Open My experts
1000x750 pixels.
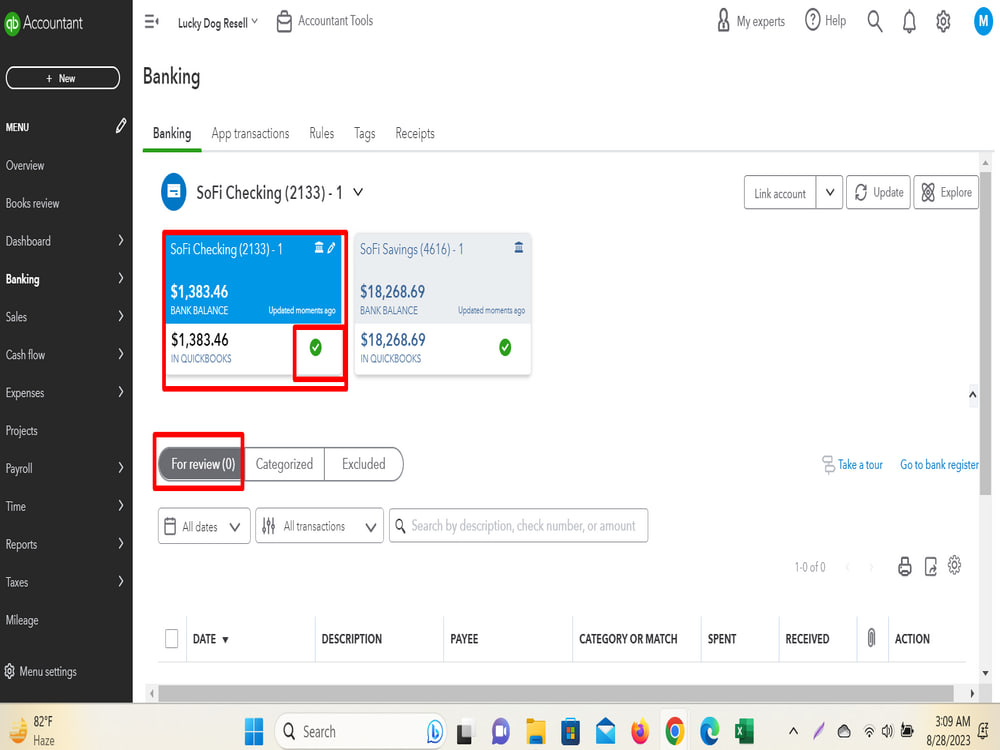[751, 21]
